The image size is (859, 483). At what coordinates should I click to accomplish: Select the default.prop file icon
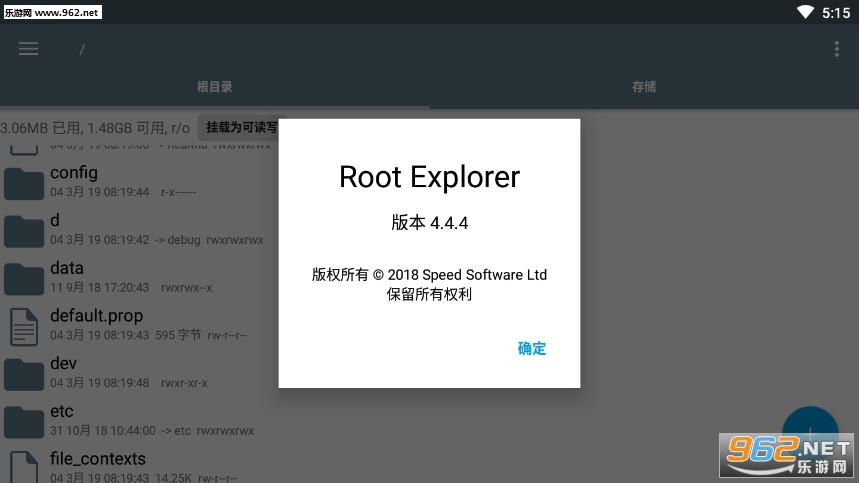pos(24,327)
